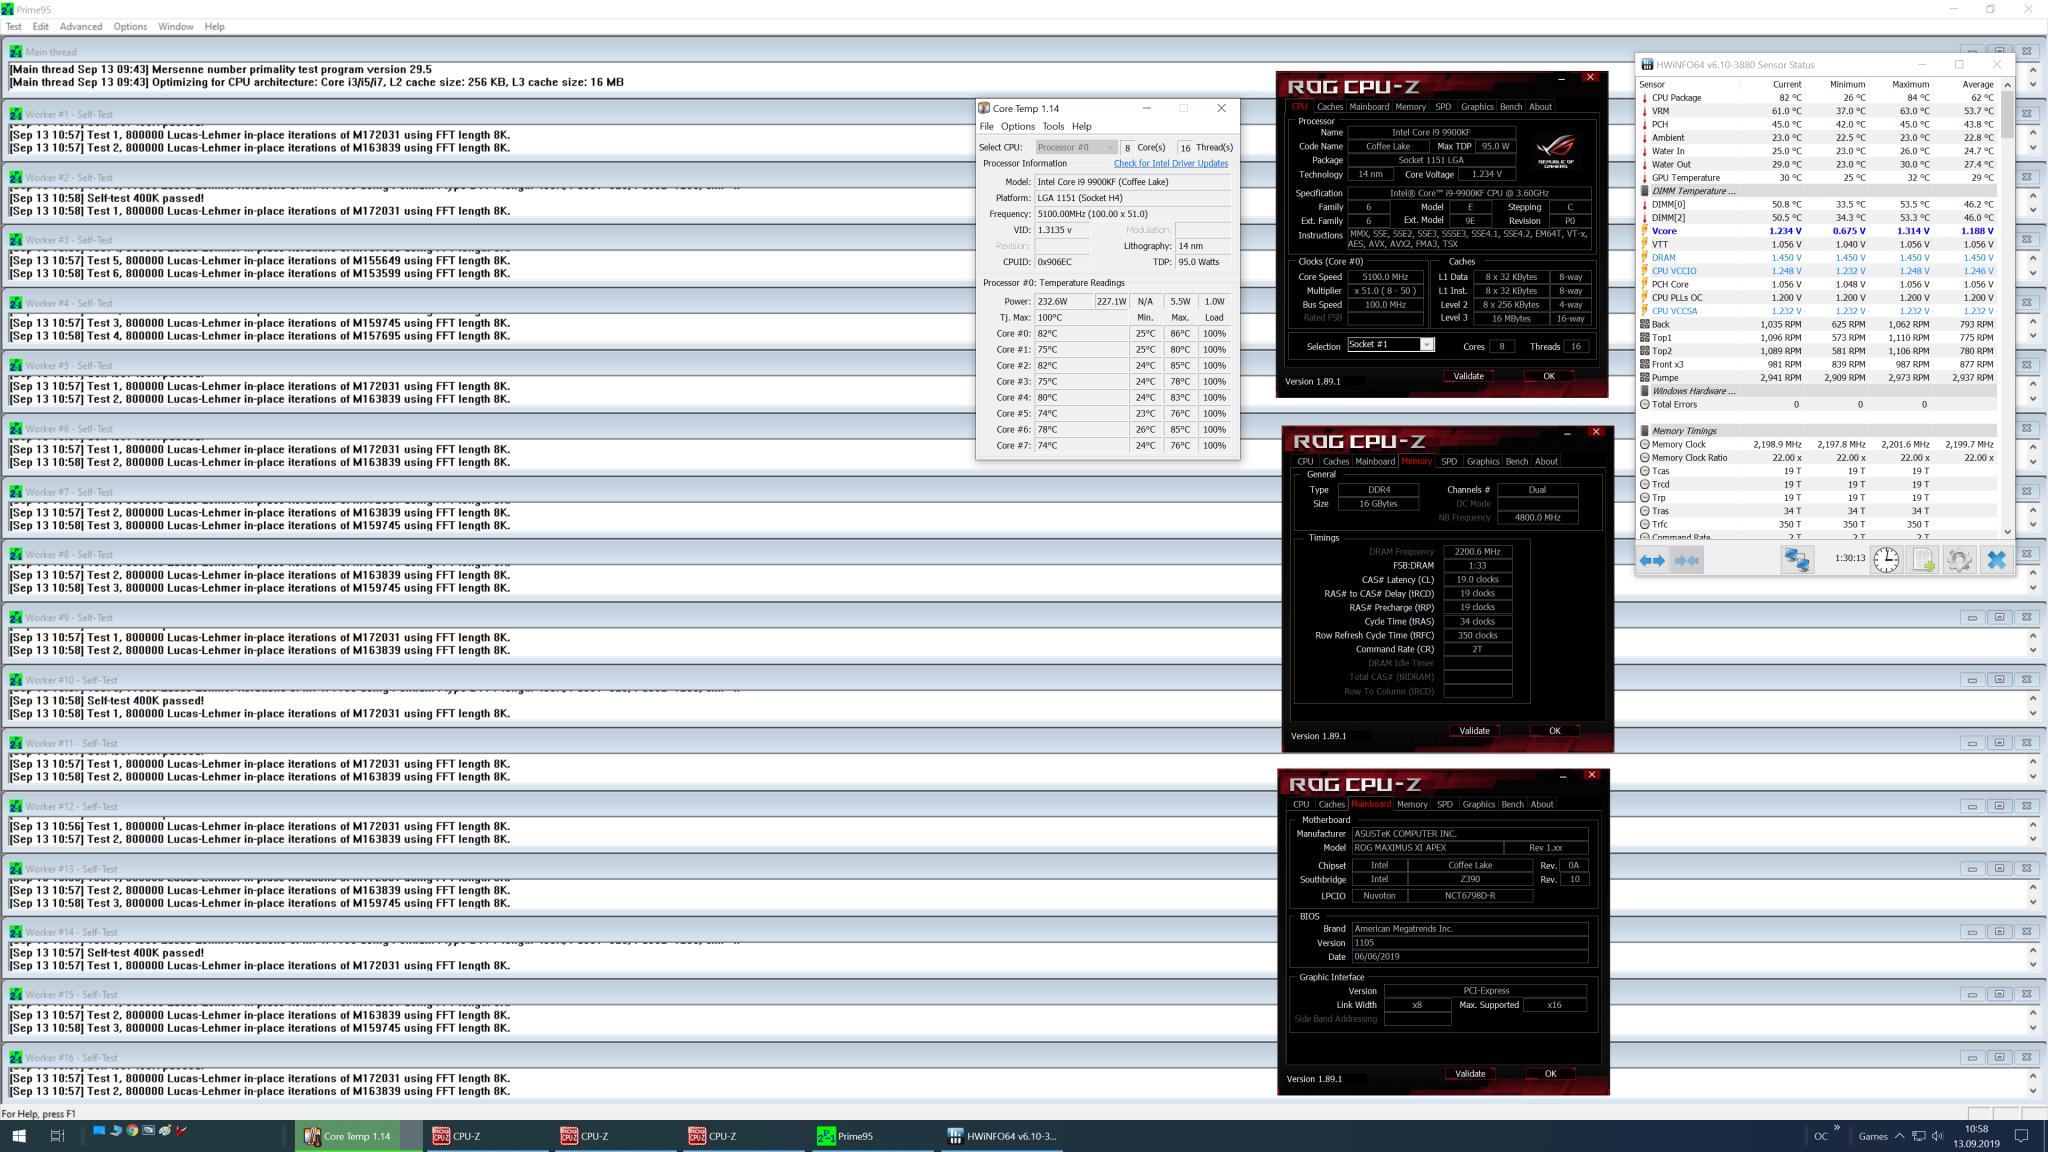Screen dimensions: 2048x1152
Task: Switch to Caches tab in top CPU-Z window
Action: (x=1330, y=107)
